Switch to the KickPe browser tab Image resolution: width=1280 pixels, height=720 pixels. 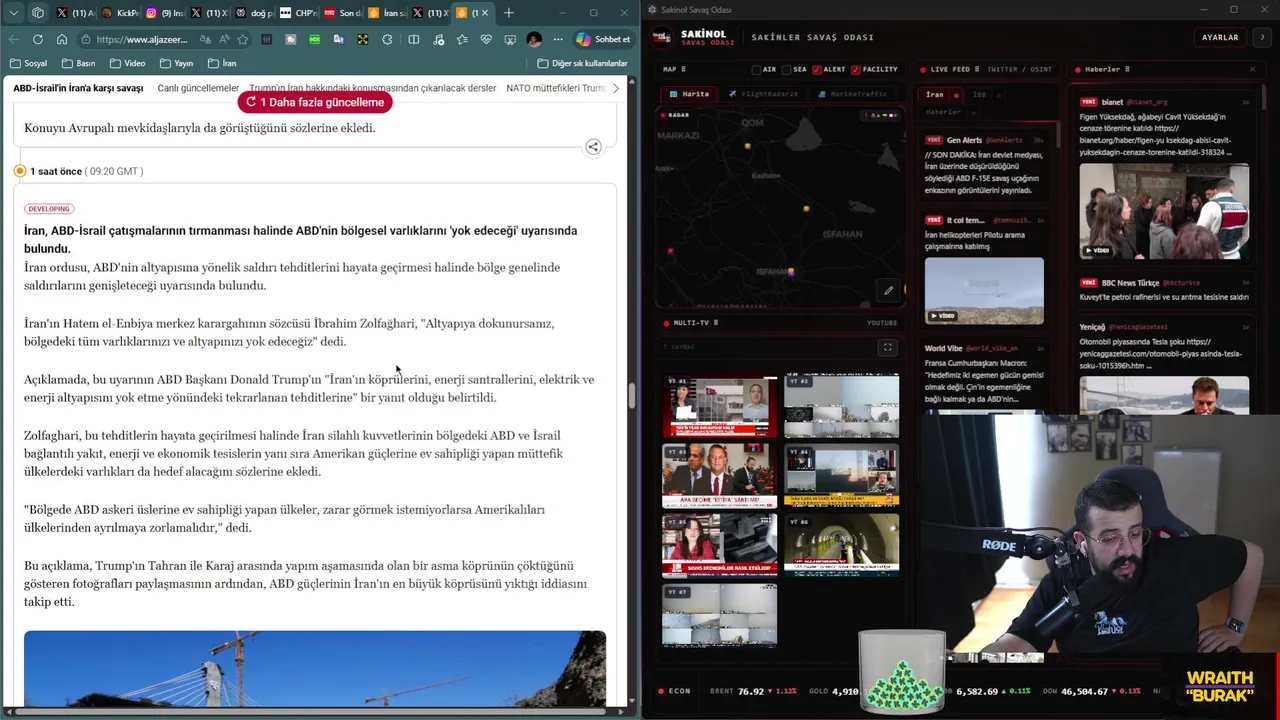[121, 13]
